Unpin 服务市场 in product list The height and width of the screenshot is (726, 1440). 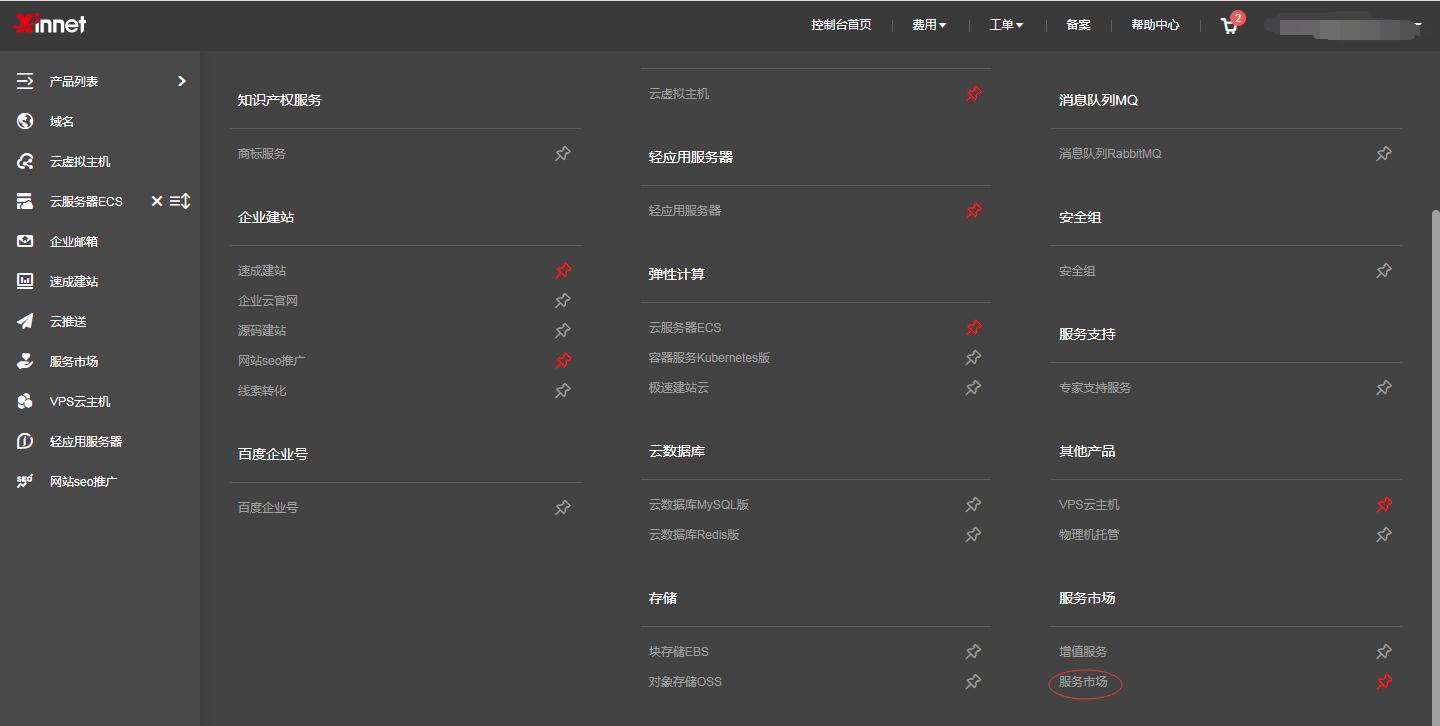pos(1384,682)
